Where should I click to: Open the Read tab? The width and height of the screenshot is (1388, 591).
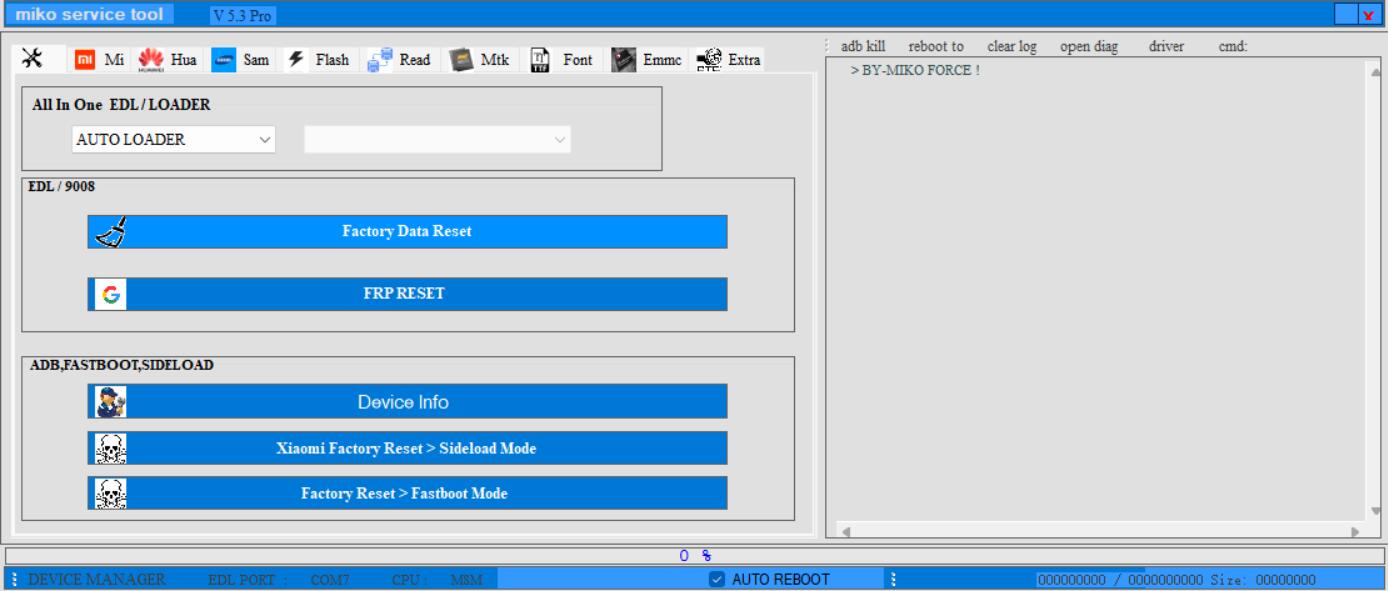(399, 60)
